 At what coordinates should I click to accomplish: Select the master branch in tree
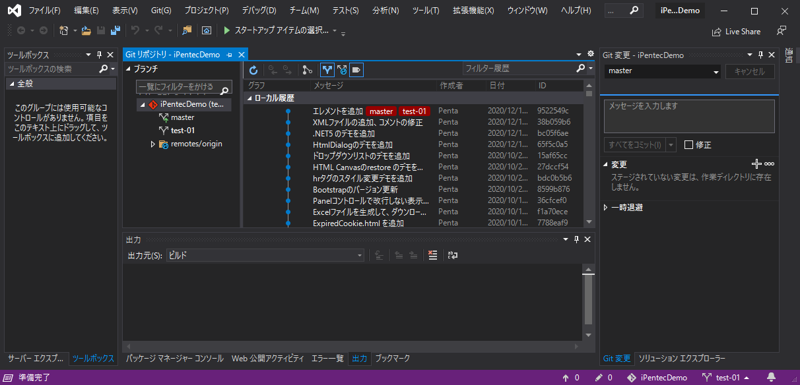(x=182, y=118)
